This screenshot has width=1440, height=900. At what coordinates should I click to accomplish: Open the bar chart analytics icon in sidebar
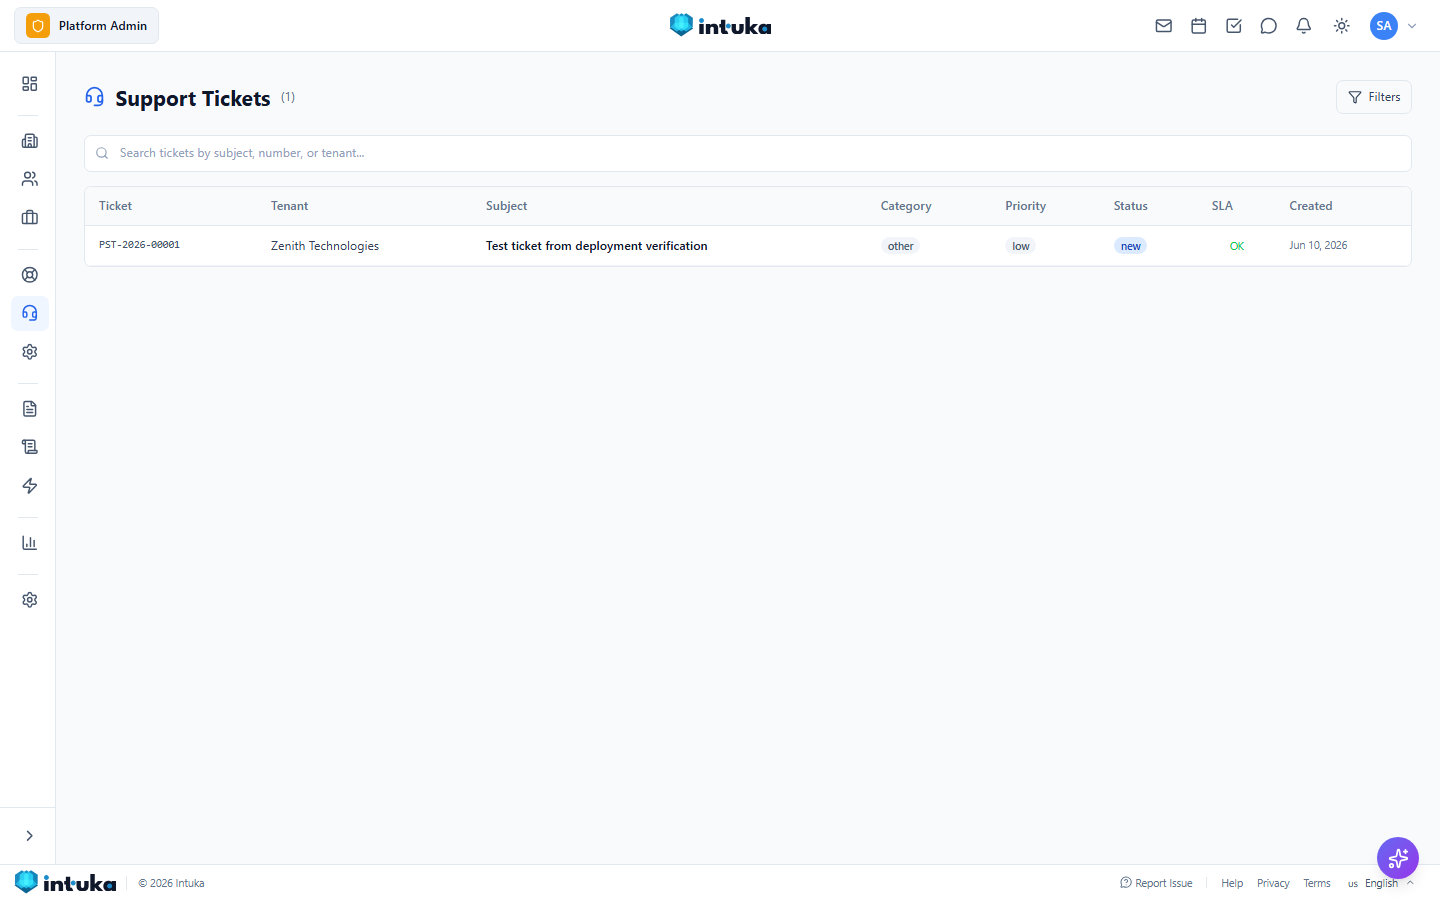pyautogui.click(x=30, y=543)
